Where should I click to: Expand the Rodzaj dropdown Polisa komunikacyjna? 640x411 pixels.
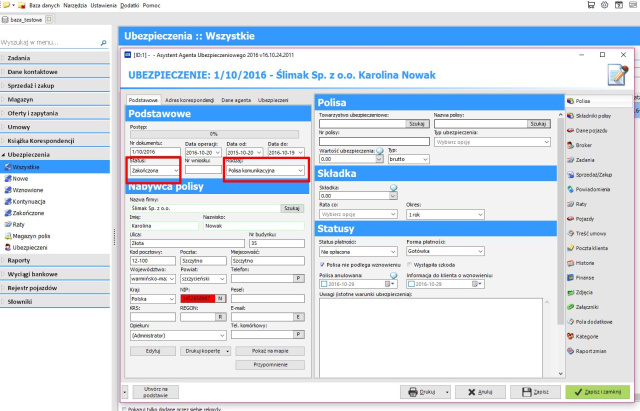(x=265, y=170)
